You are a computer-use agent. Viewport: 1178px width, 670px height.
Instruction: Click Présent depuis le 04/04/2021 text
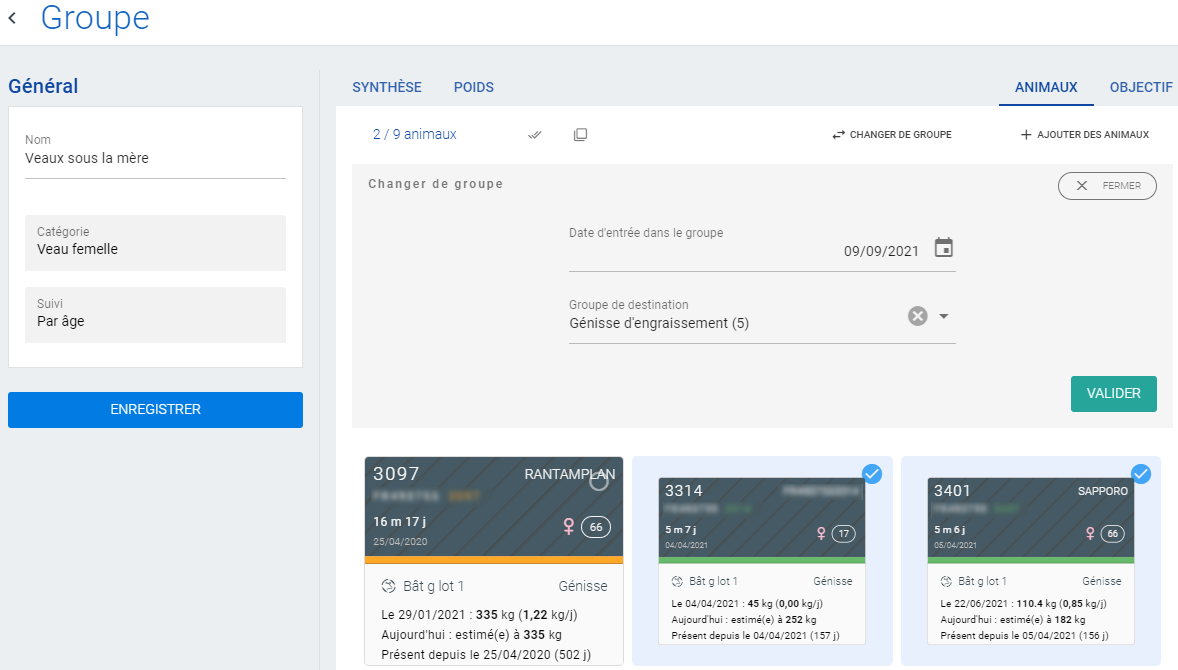[x=755, y=635]
